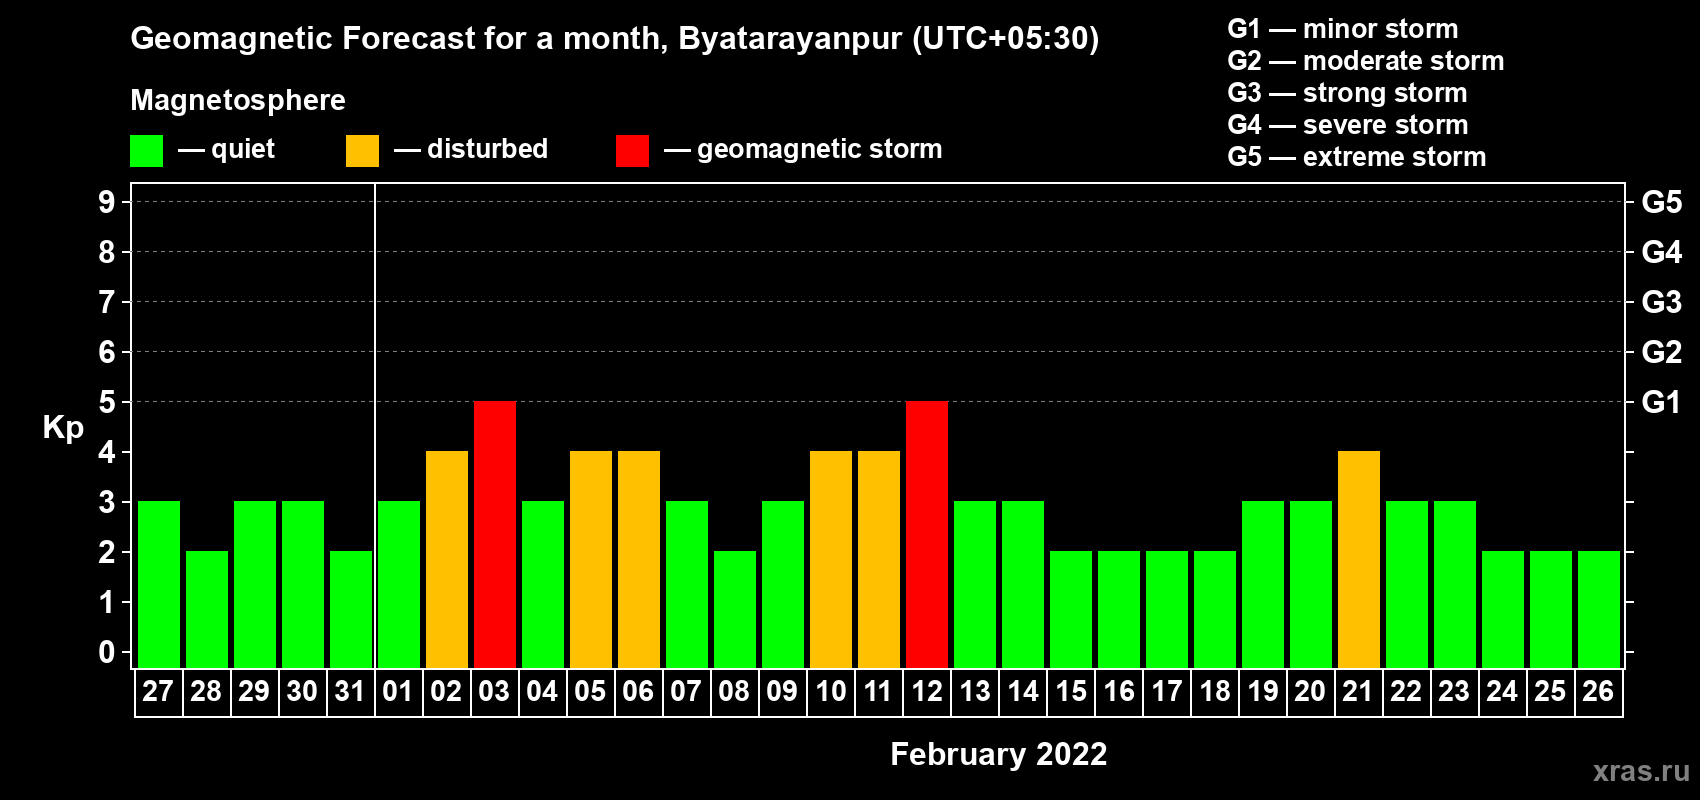The height and width of the screenshot is (800, 1700).
Task: Click date label 25 on the axis
Action: point(1550,691)
